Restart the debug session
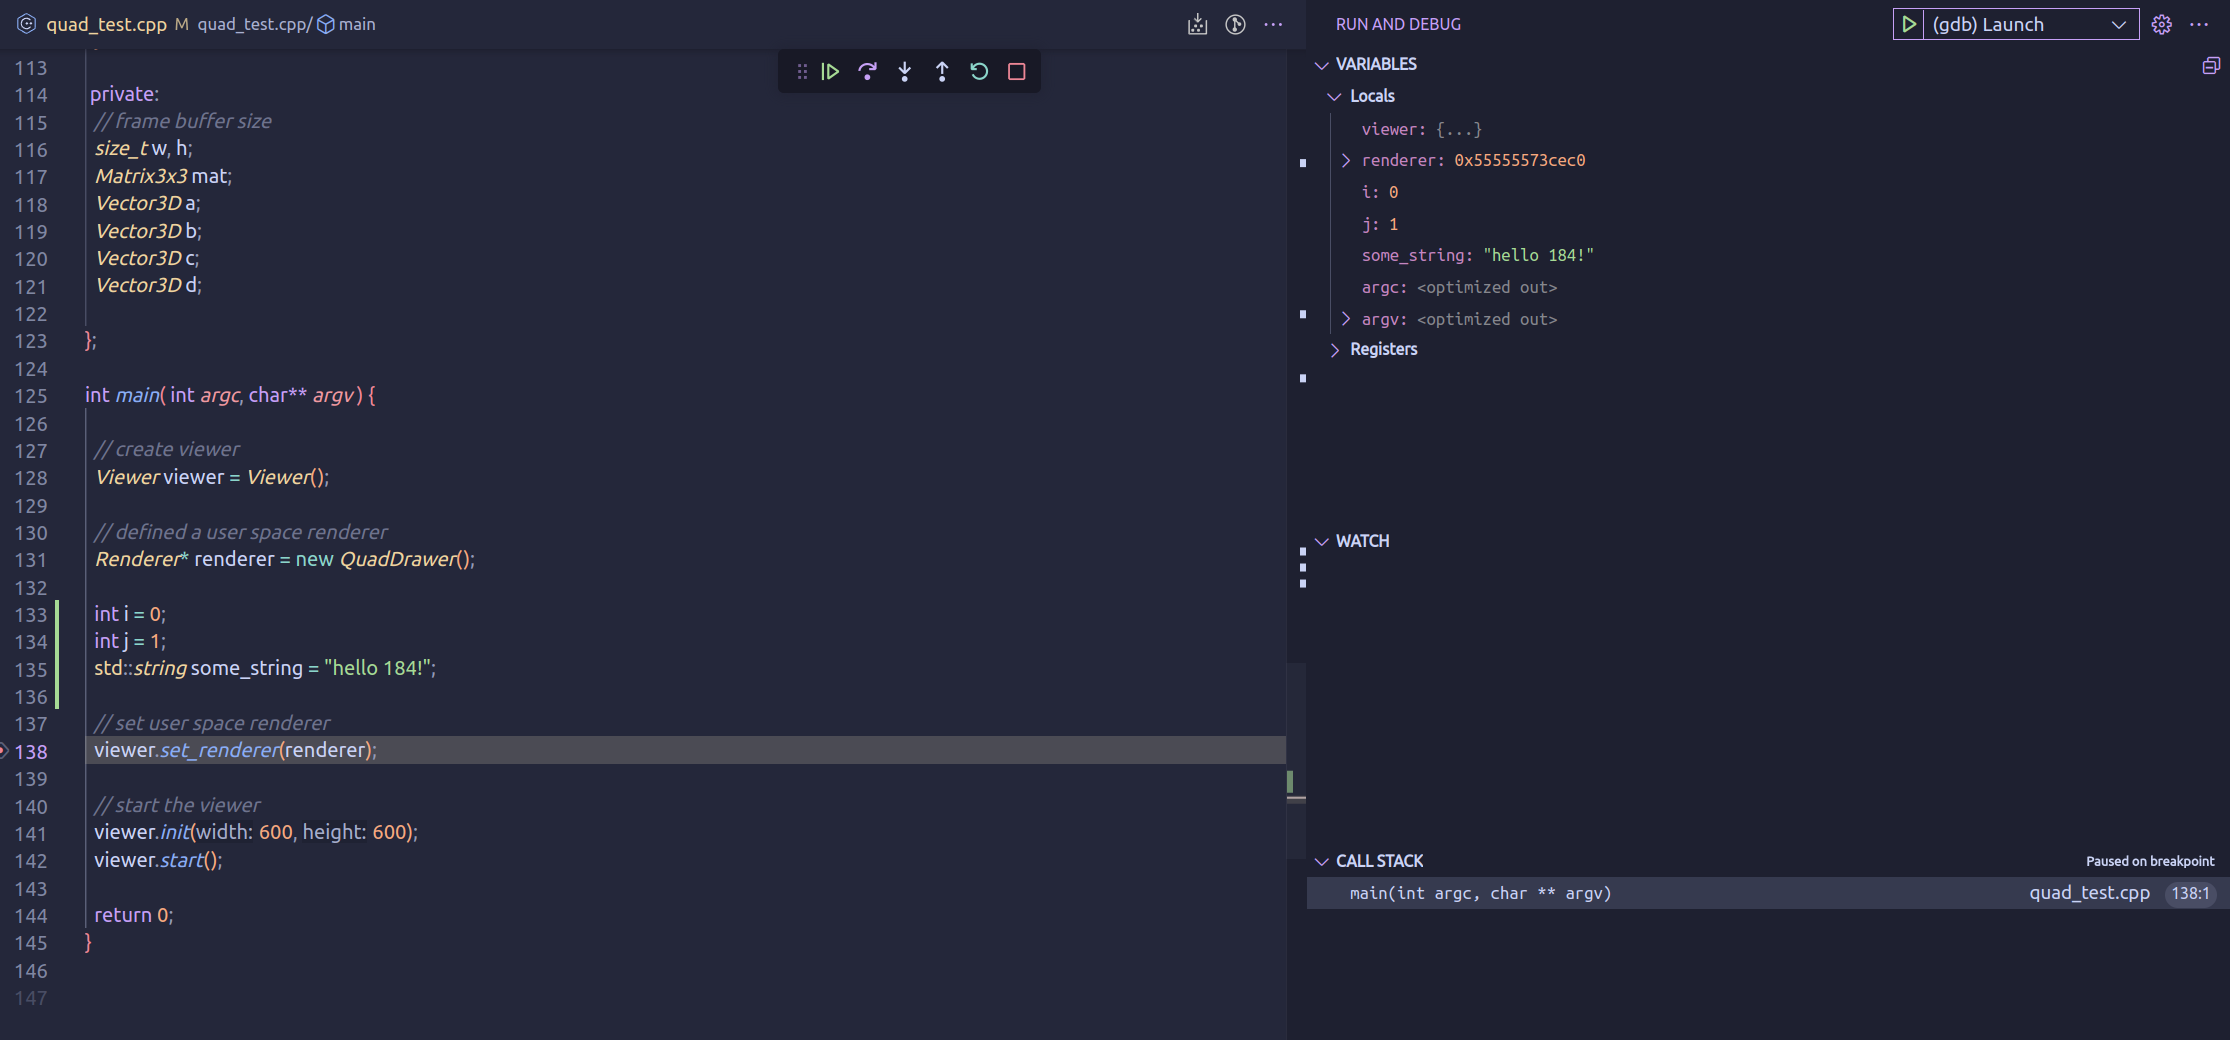This screenshot has width=2230, height=1040. pyautogui.click(x=978, y=71)
